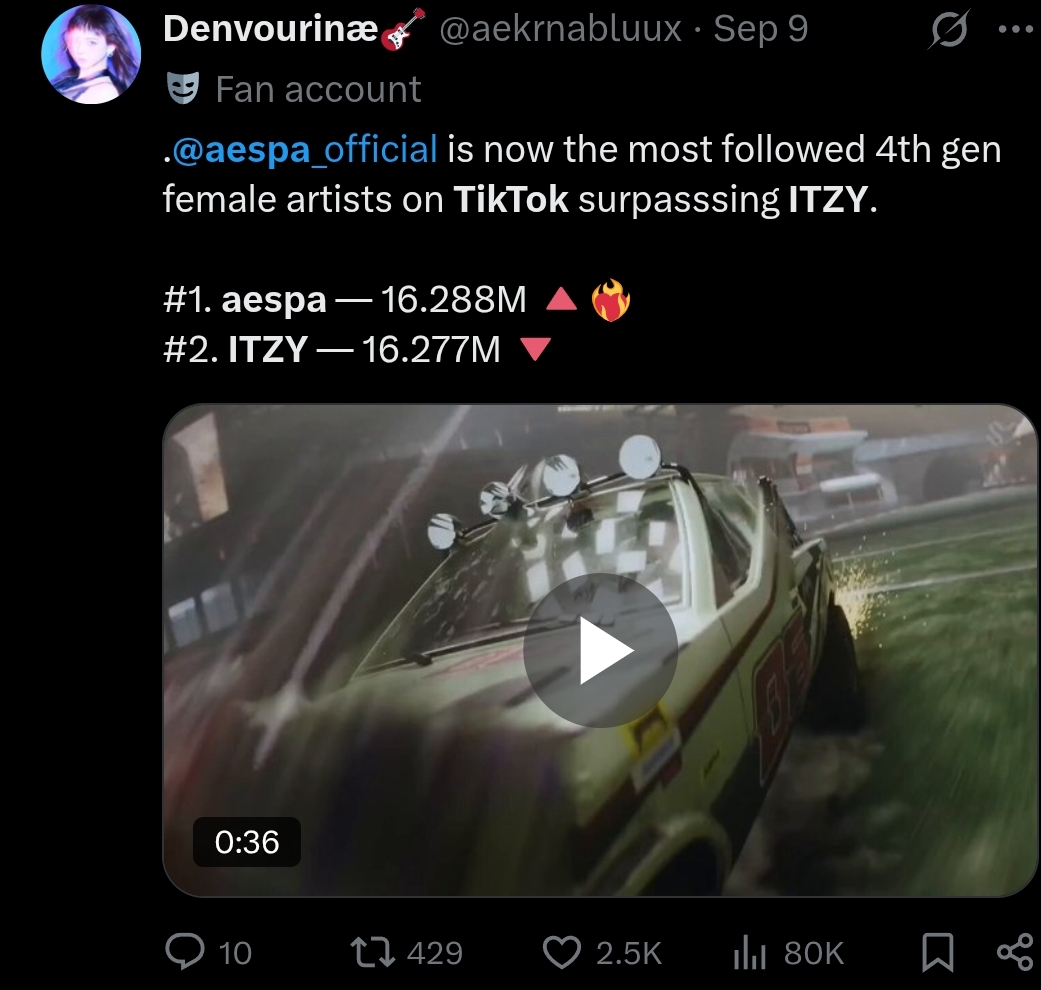Bookmark the post with the bookmark icon
Viewport: 1041px width, 990px height.
point(938,952)
